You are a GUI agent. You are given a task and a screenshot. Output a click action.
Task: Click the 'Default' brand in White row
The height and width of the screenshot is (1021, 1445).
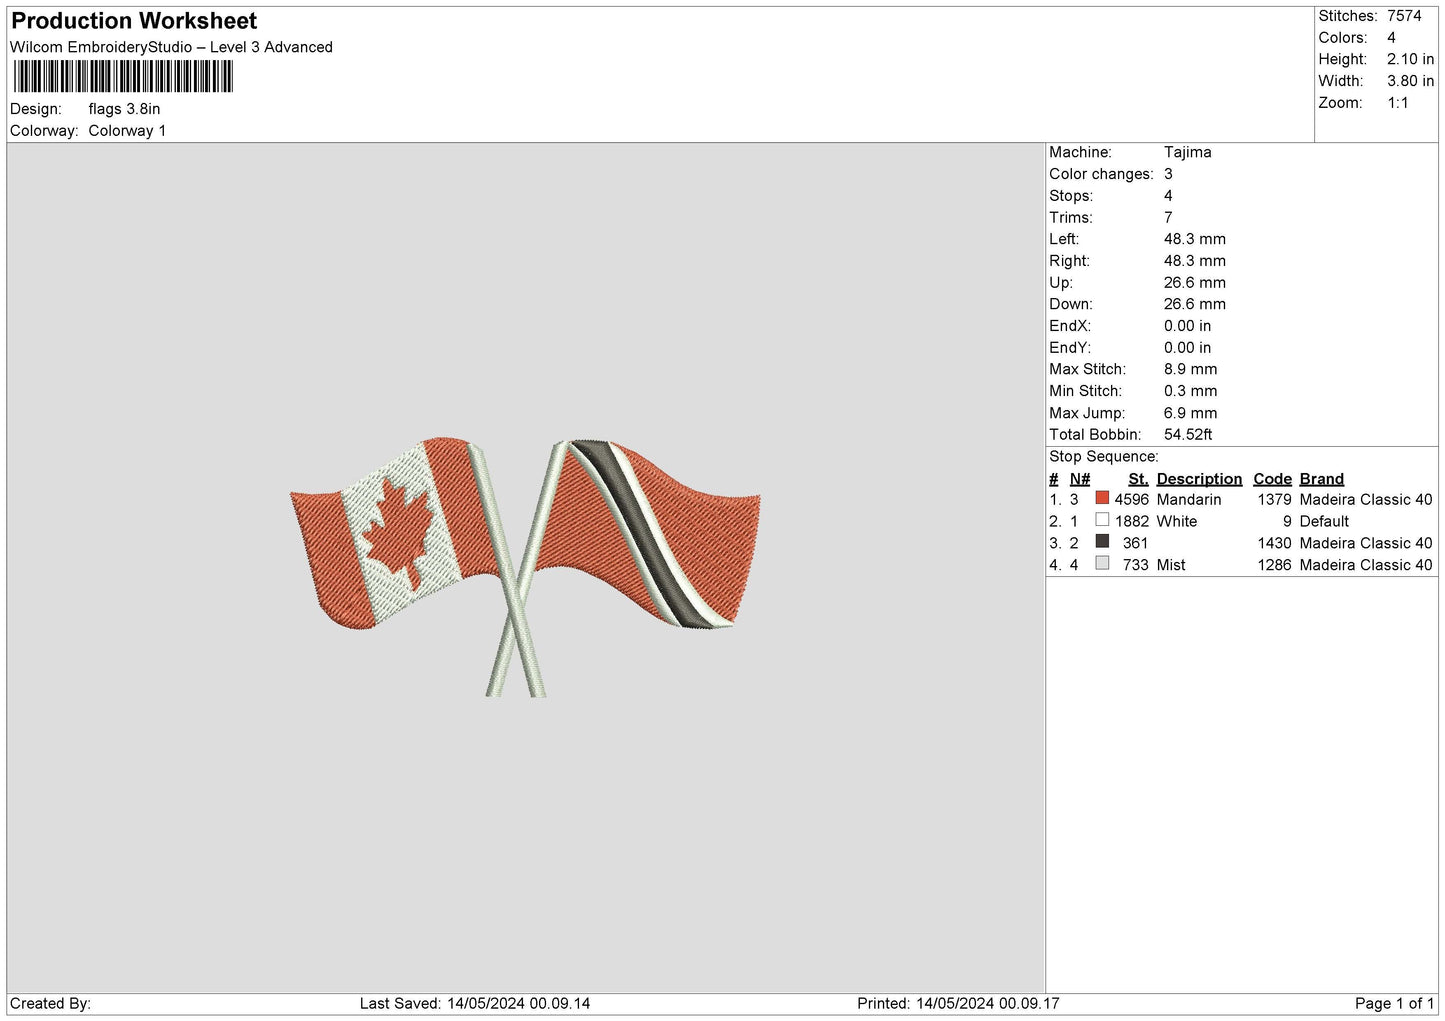[x=1324, y=521]
